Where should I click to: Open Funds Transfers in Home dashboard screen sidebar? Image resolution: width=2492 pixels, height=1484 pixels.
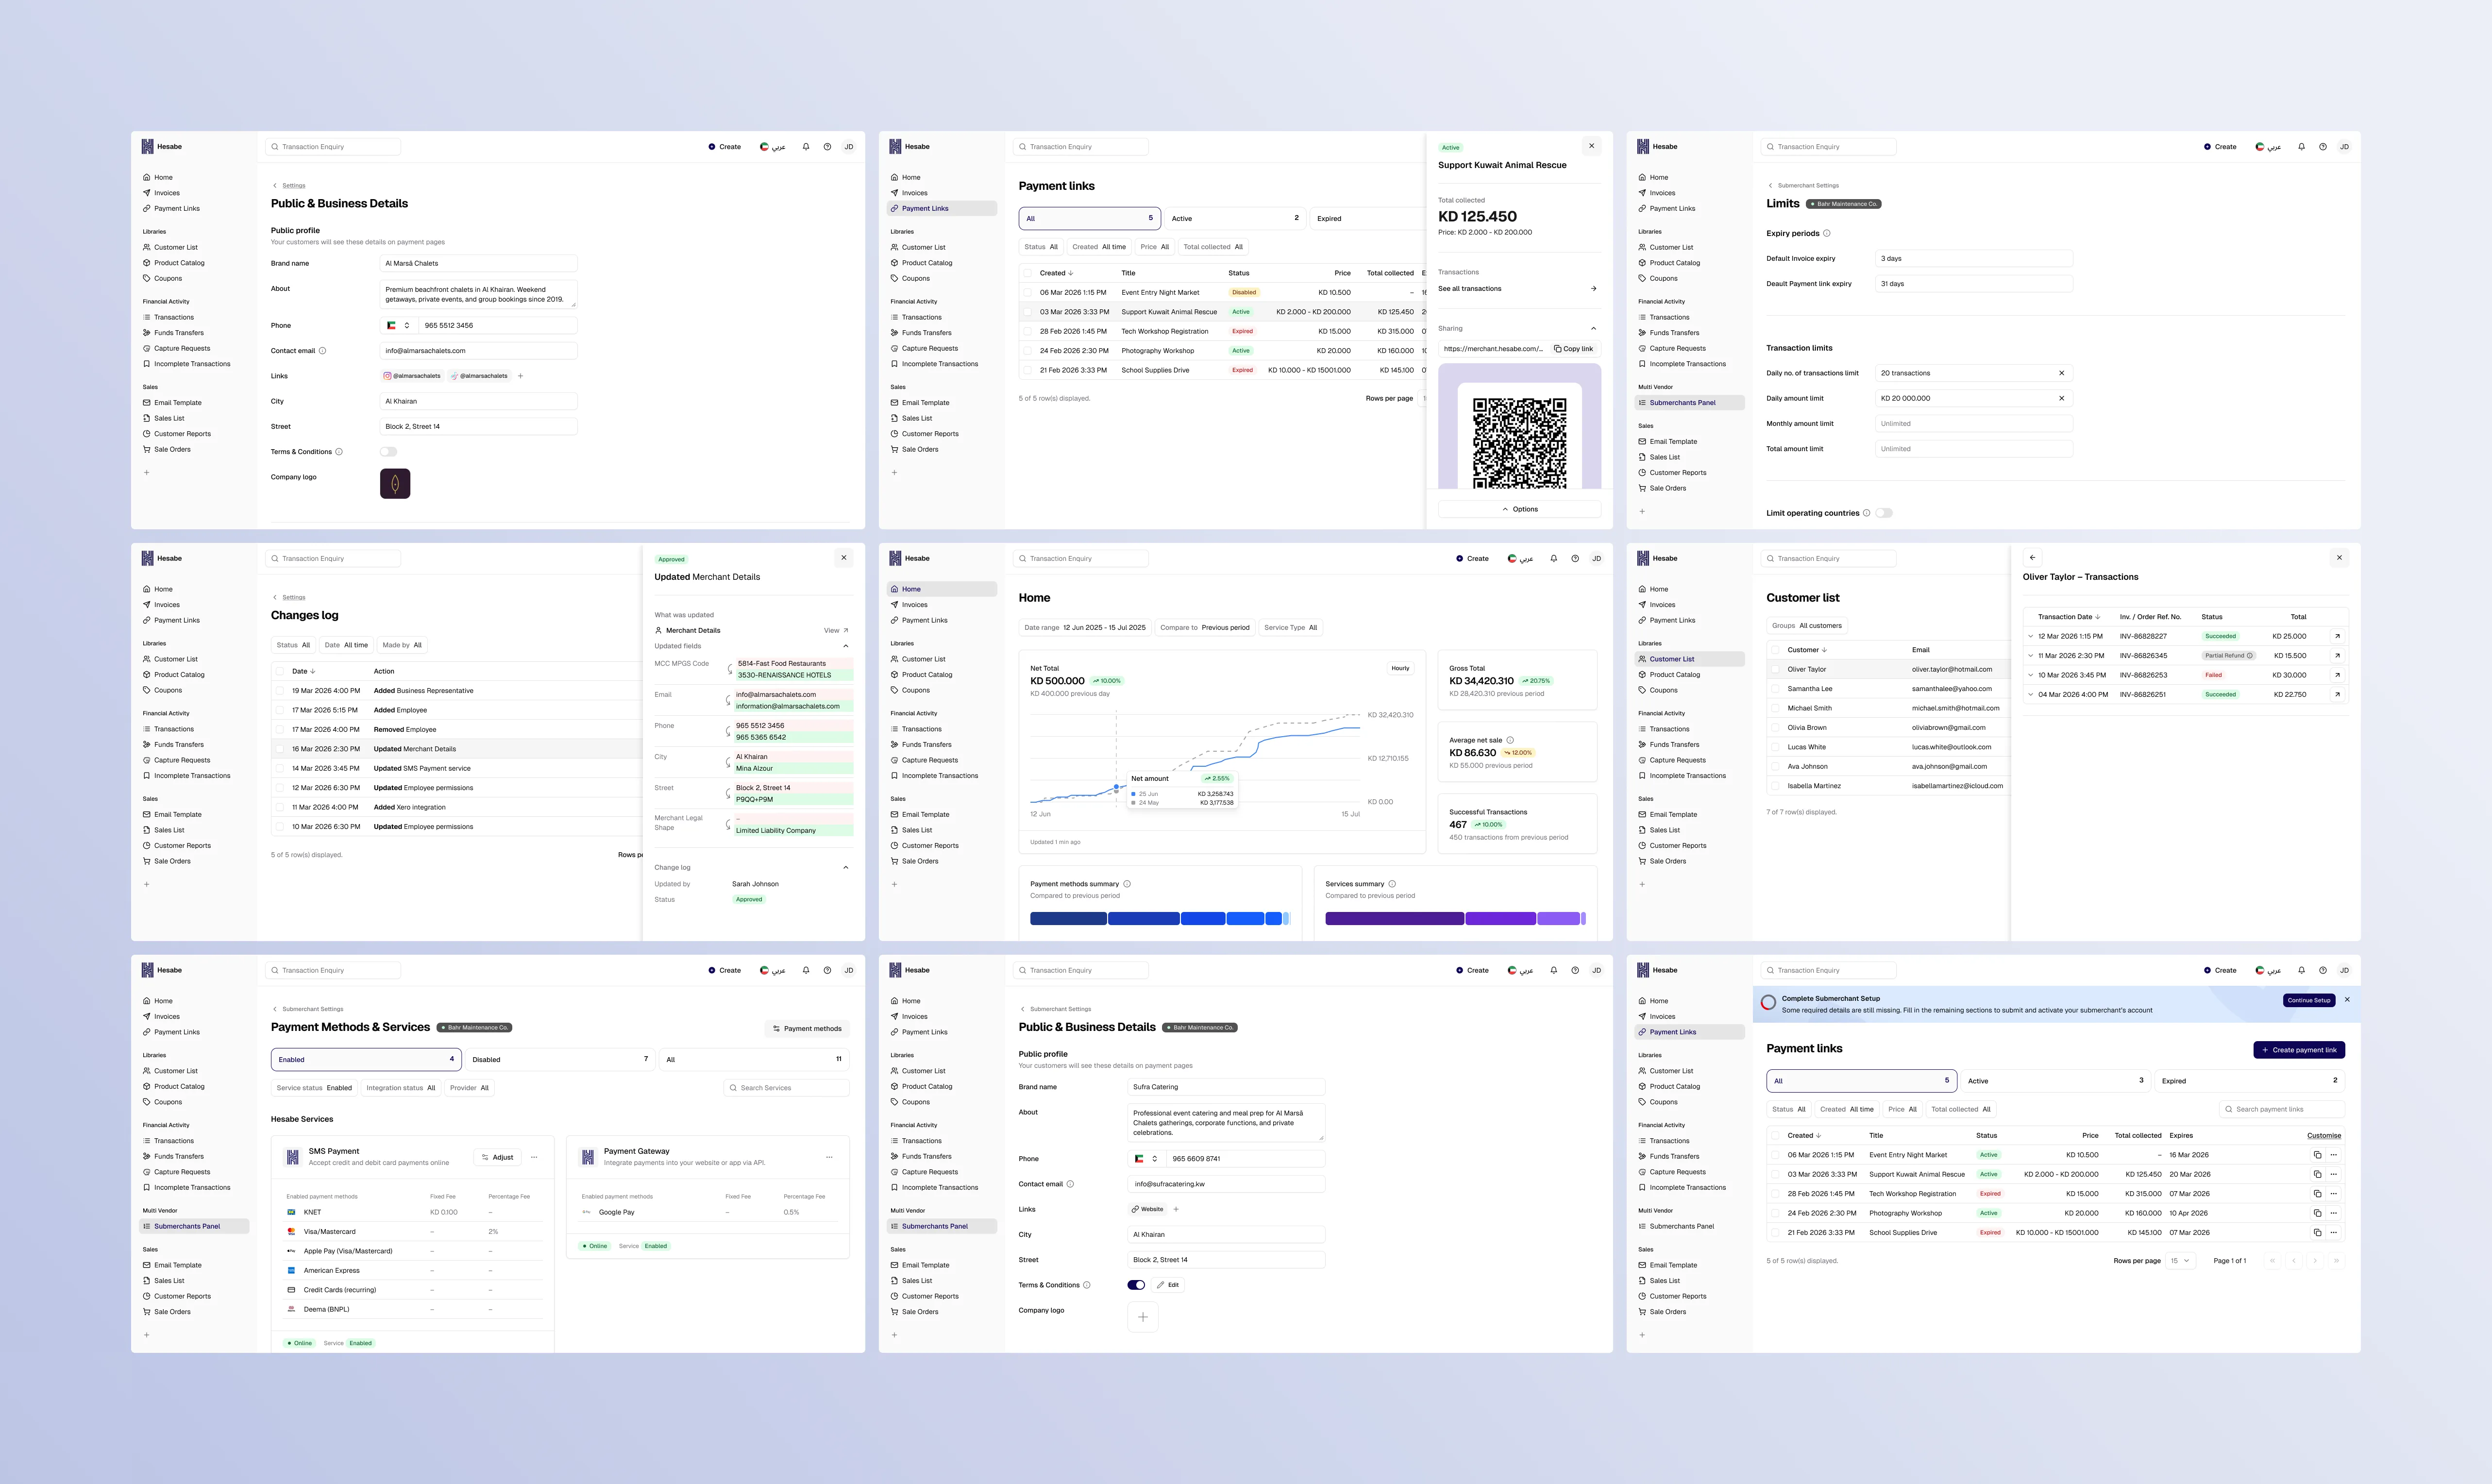(x=926, y=745)
